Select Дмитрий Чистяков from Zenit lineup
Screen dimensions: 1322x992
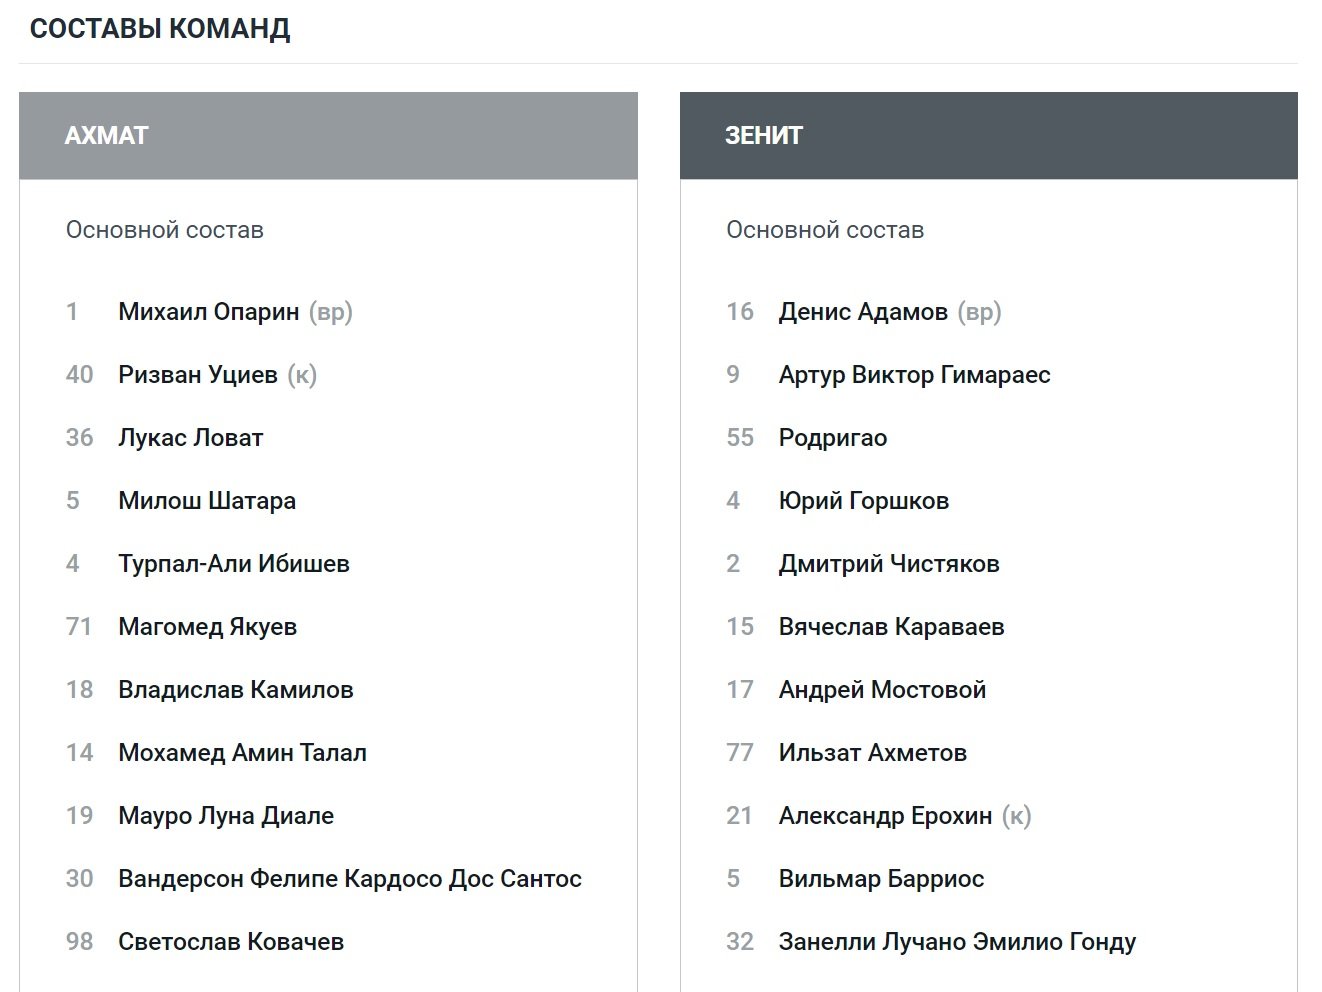[888, 564]
